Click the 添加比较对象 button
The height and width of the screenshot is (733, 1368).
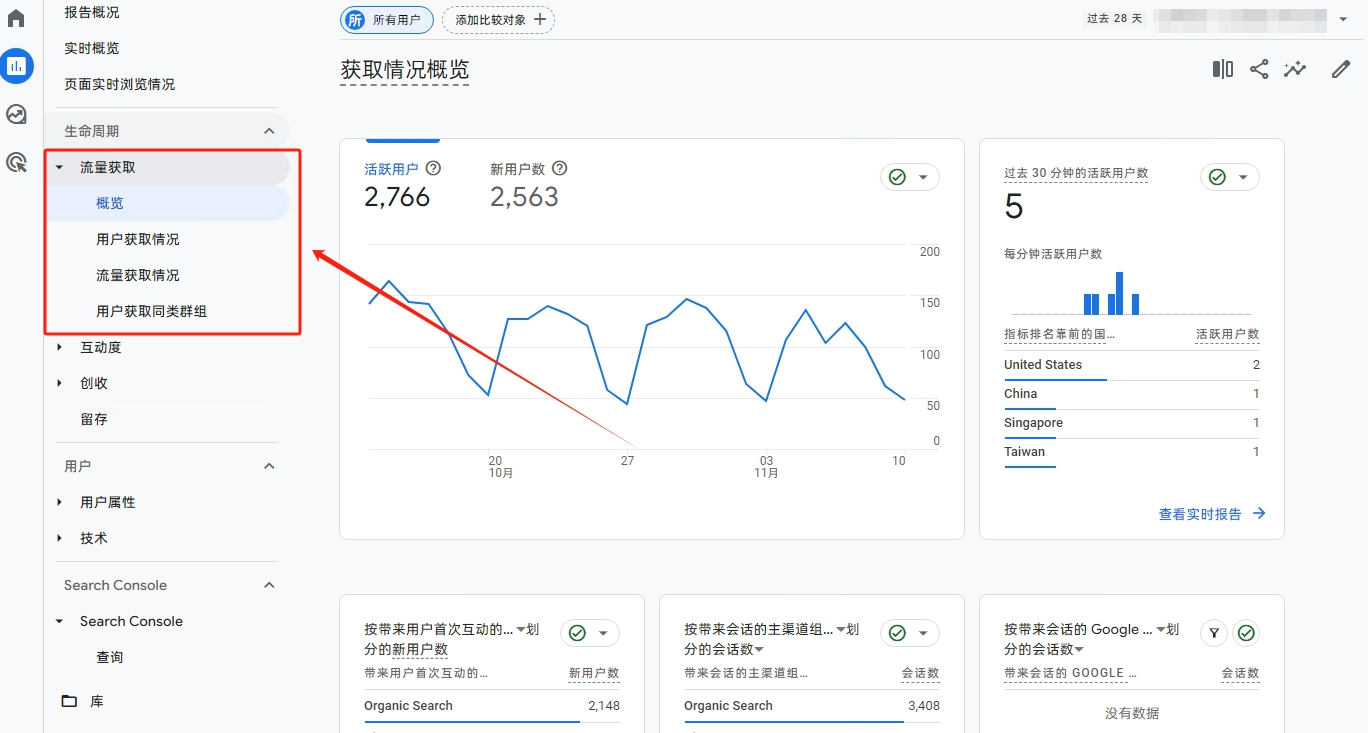pos(498,19)
